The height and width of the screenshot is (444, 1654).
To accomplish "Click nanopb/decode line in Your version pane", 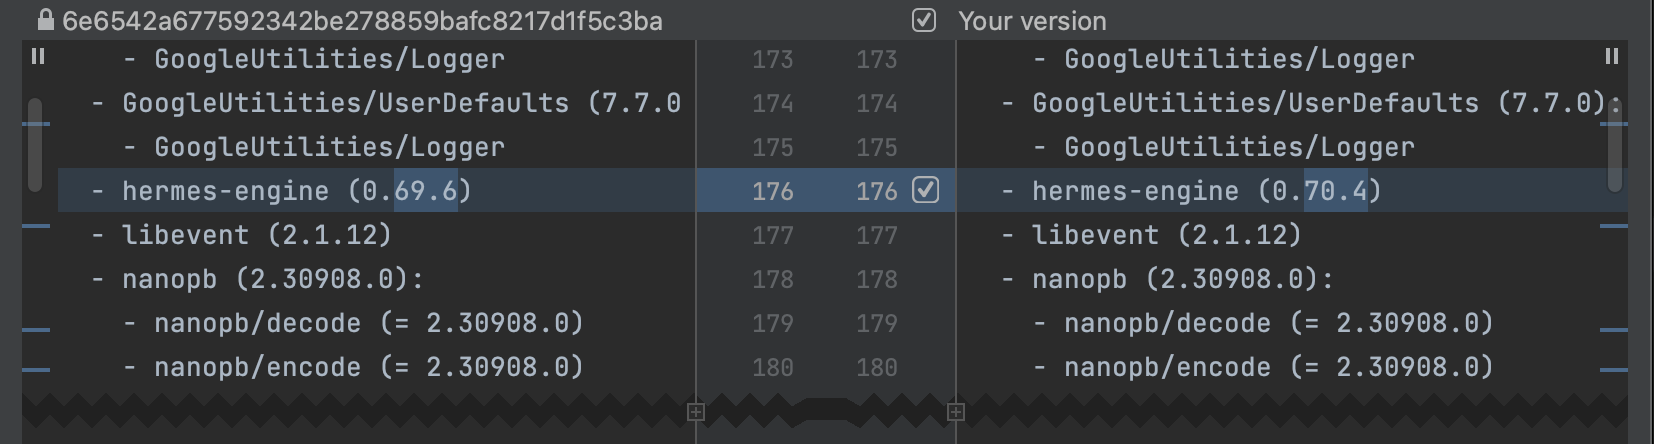I will coord(1278,323).
